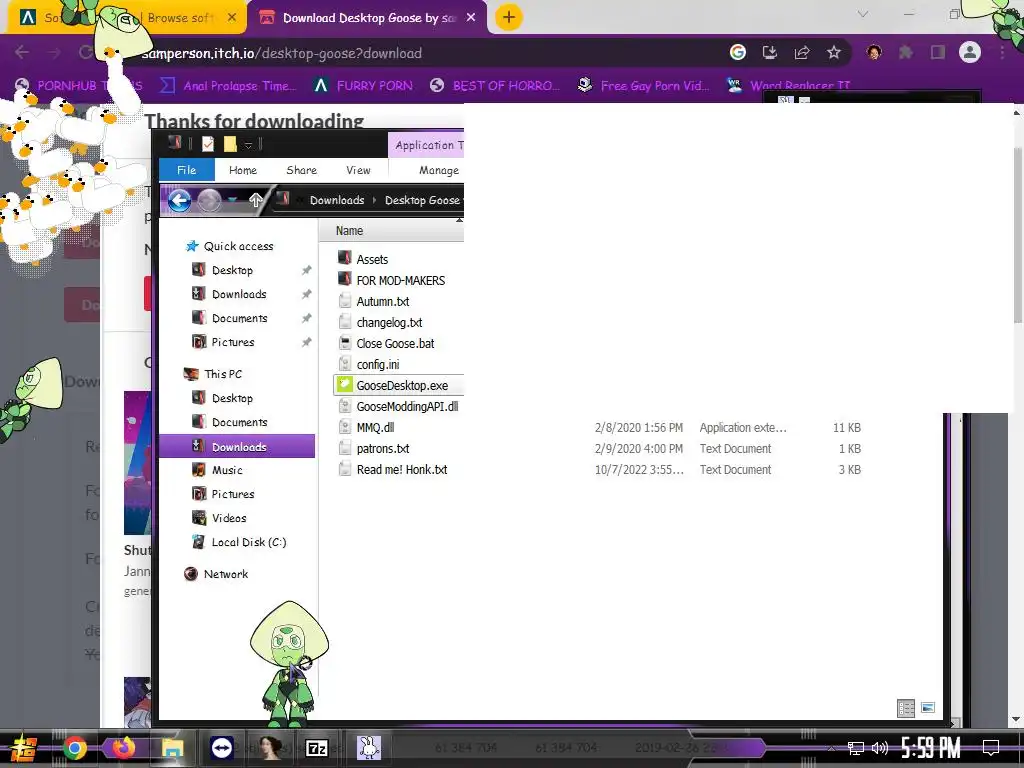This screenshot has width=1024, height=768.
Task: Open the File tab in Explorer
Action: pyautogui.click(x=186, y=170)
